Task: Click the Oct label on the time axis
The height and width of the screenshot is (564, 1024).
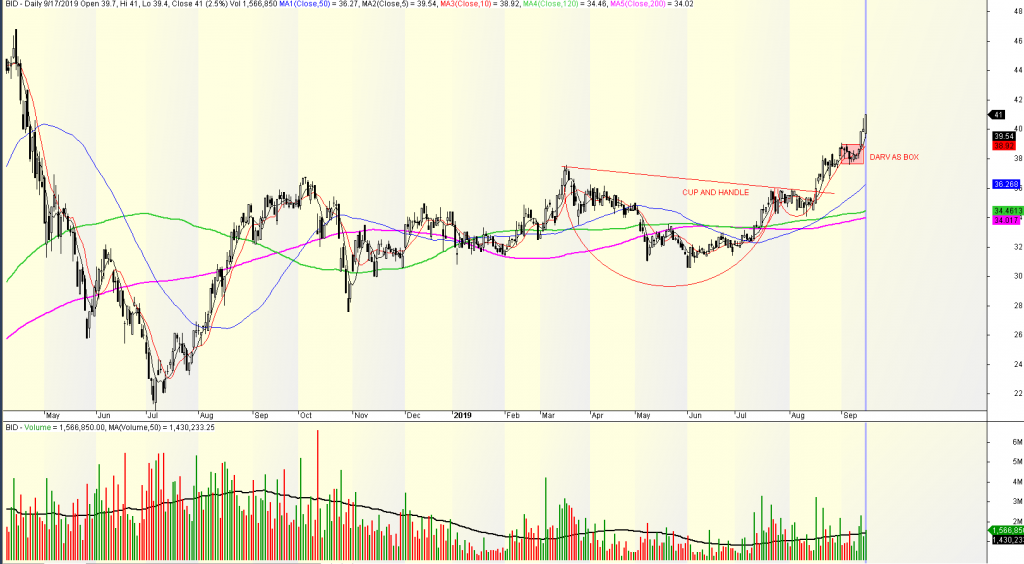Action: click(x=305, y=413)
